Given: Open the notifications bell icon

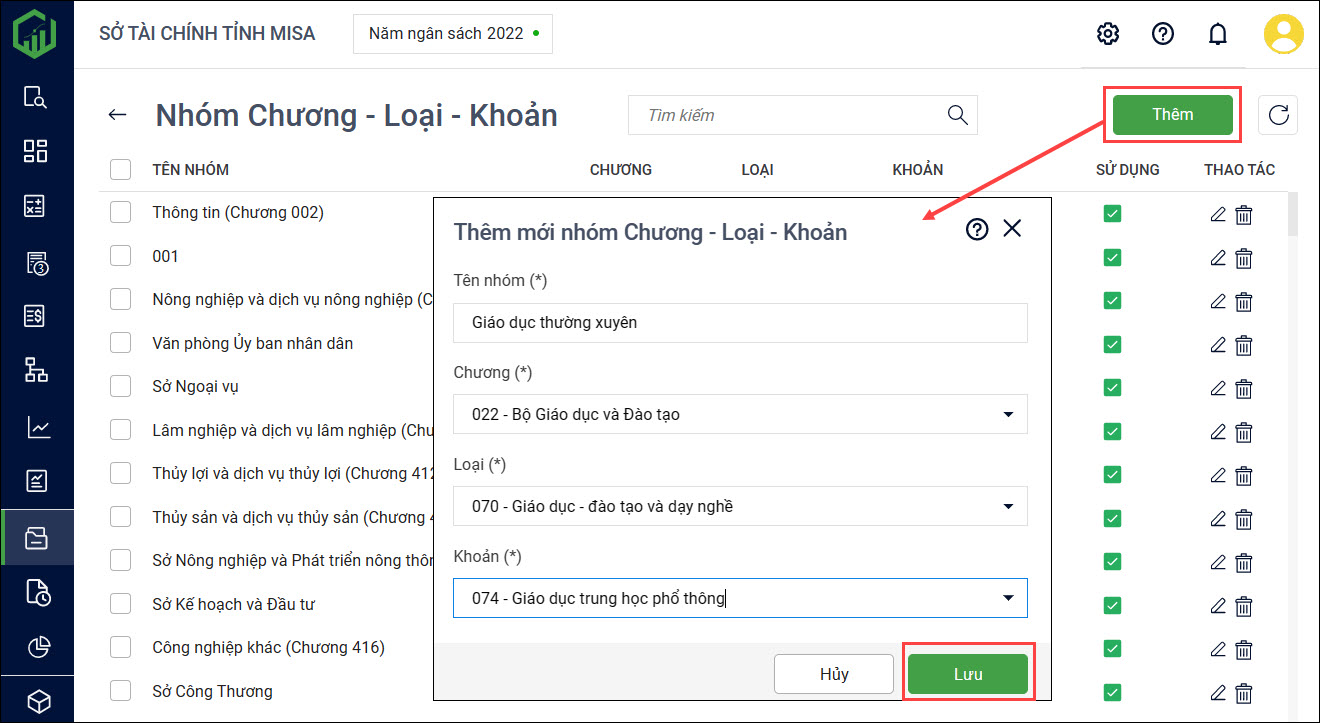Looking at the screenshot, I should pyautogui.click(x=1217, y=34).
